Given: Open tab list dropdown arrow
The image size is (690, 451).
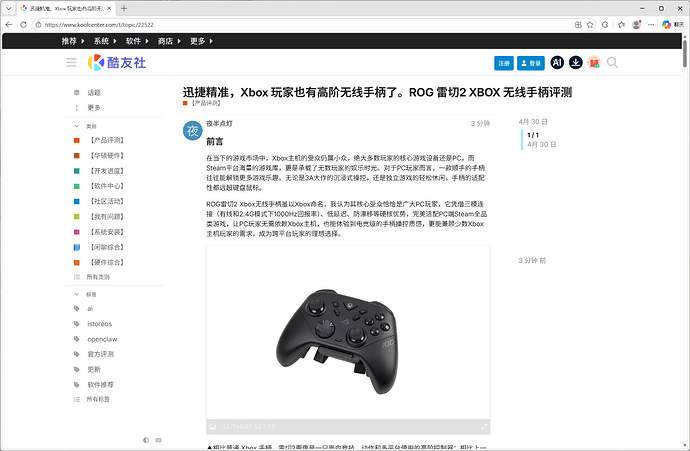Looking at the screenshot, I should coord(8,8).
